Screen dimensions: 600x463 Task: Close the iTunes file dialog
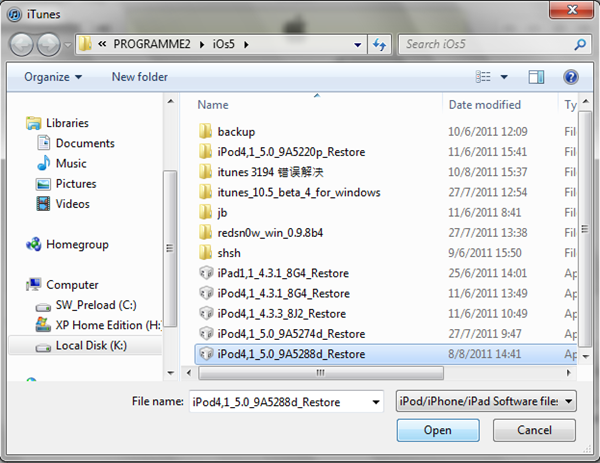(571, 9)
